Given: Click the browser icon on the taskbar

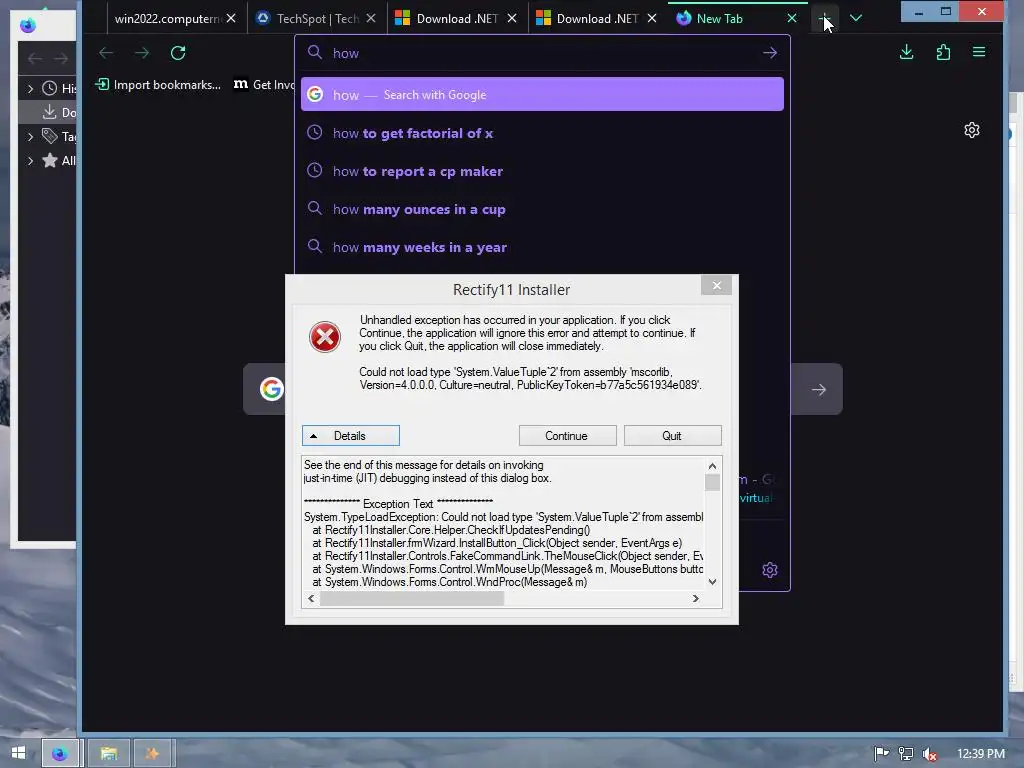Looking at the screenshot, I should click(x=60, y=753).
